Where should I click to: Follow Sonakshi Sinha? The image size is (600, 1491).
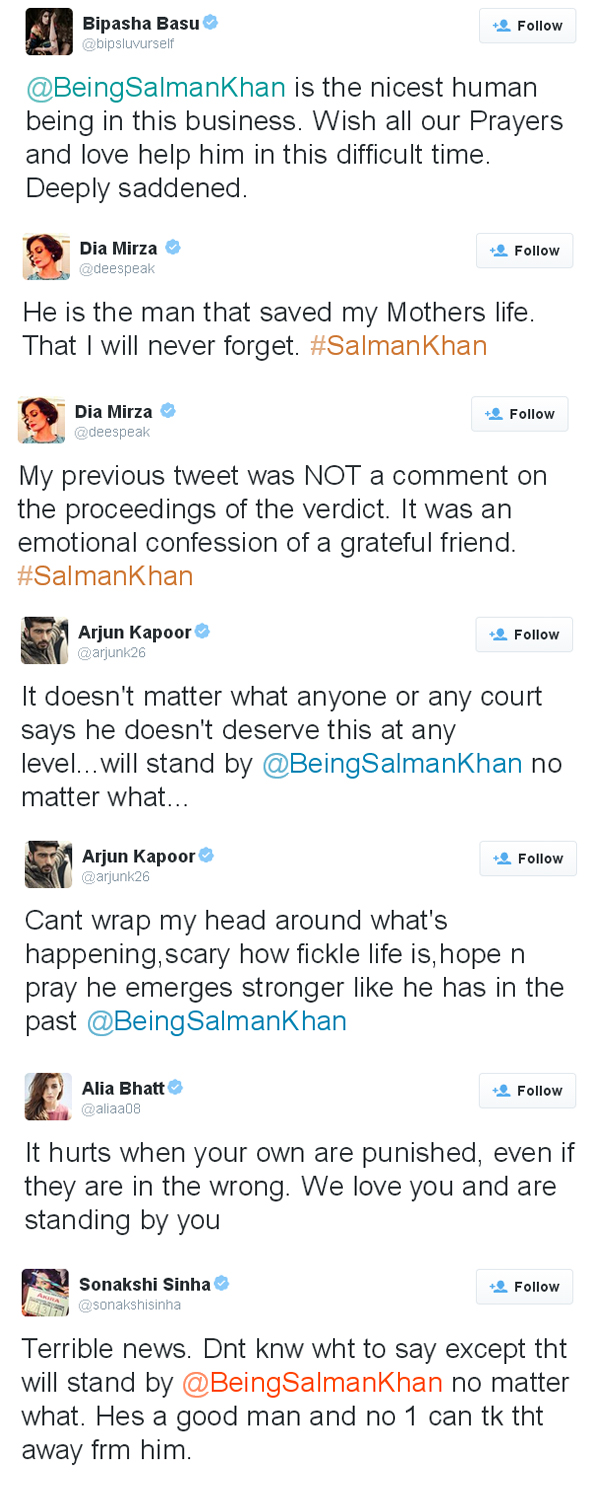tap(524, 1287)
